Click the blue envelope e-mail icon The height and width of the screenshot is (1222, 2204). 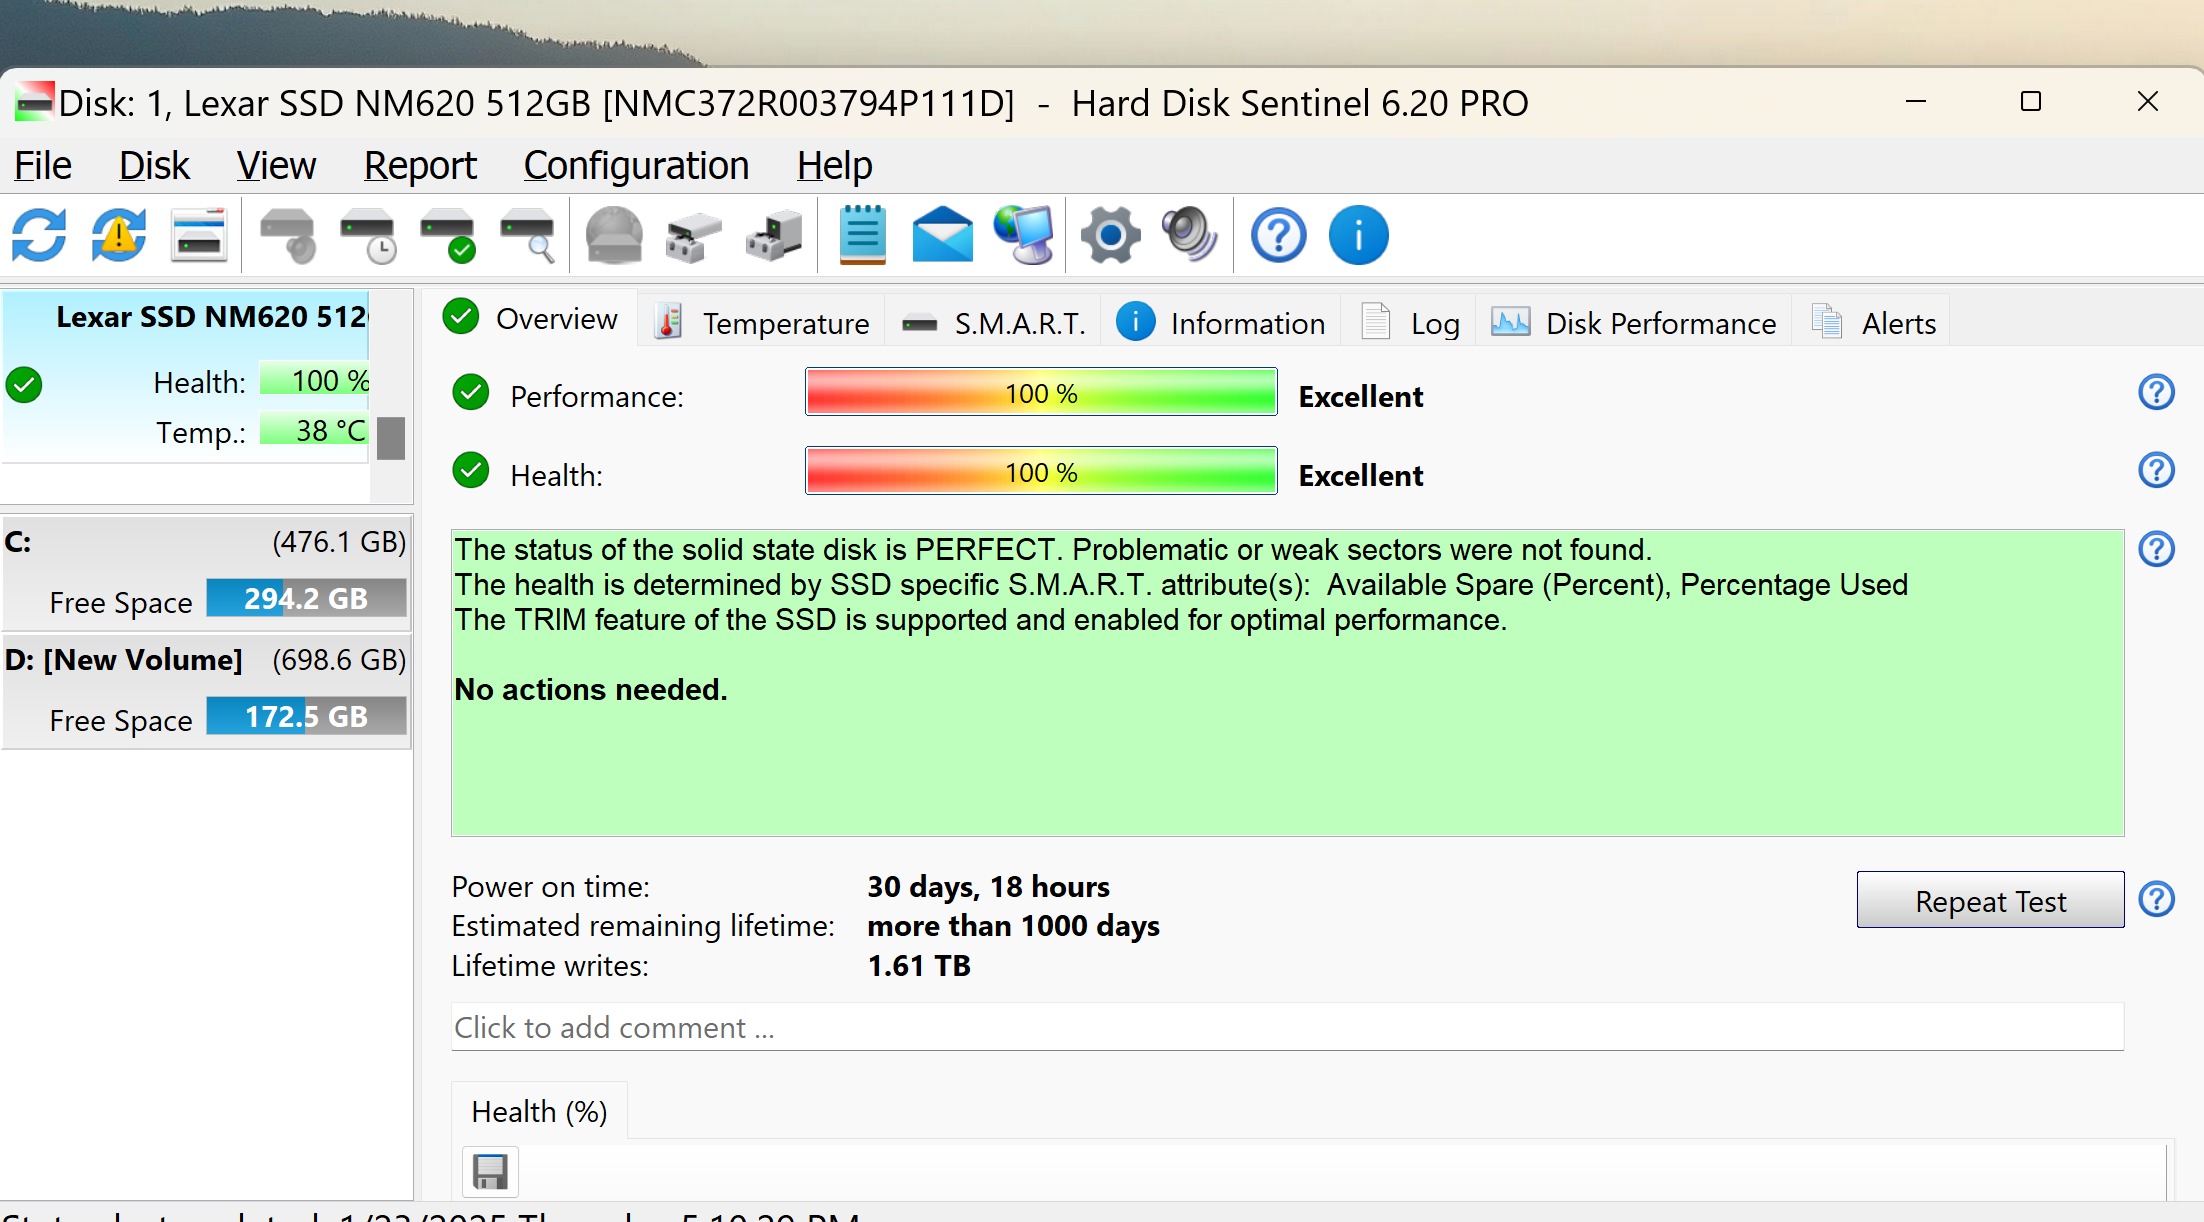[x=942, y=236]
